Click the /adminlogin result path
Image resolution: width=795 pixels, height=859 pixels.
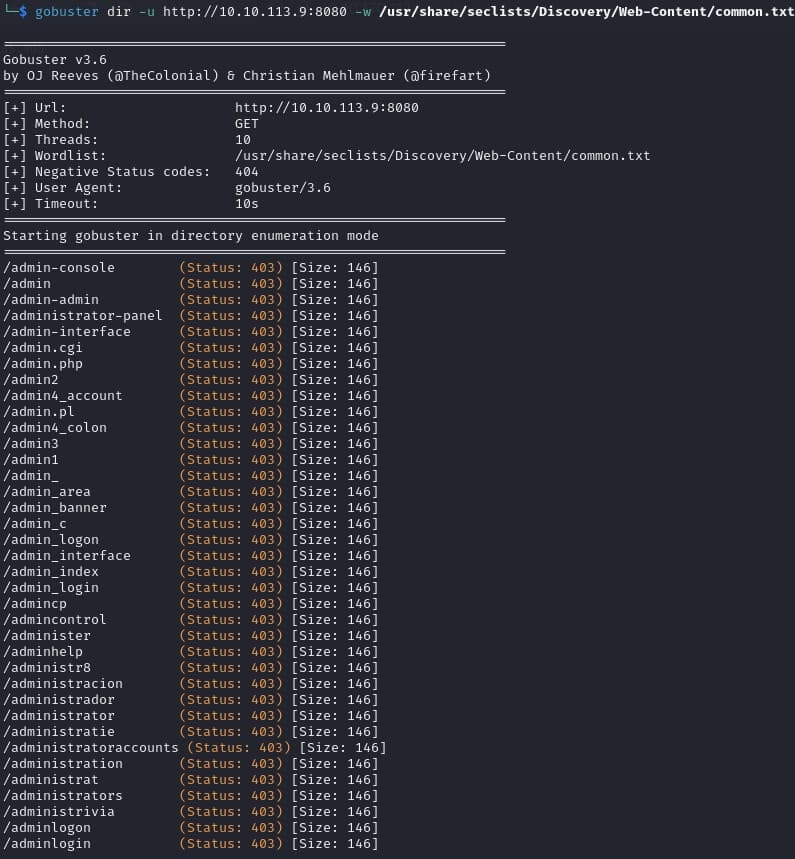(x=47, y=844)
